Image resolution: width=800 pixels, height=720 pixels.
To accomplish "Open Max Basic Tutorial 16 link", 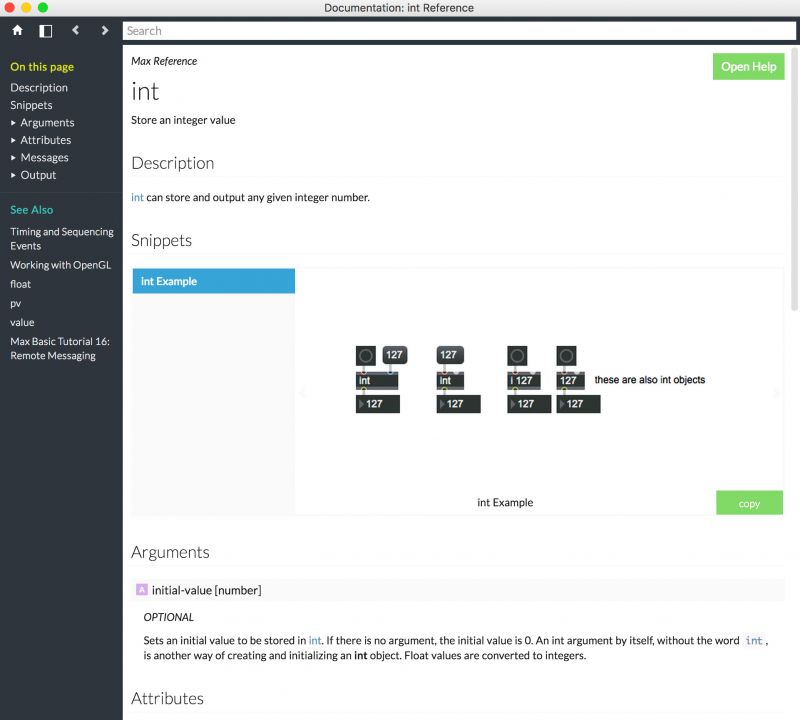I will (60, 349).
